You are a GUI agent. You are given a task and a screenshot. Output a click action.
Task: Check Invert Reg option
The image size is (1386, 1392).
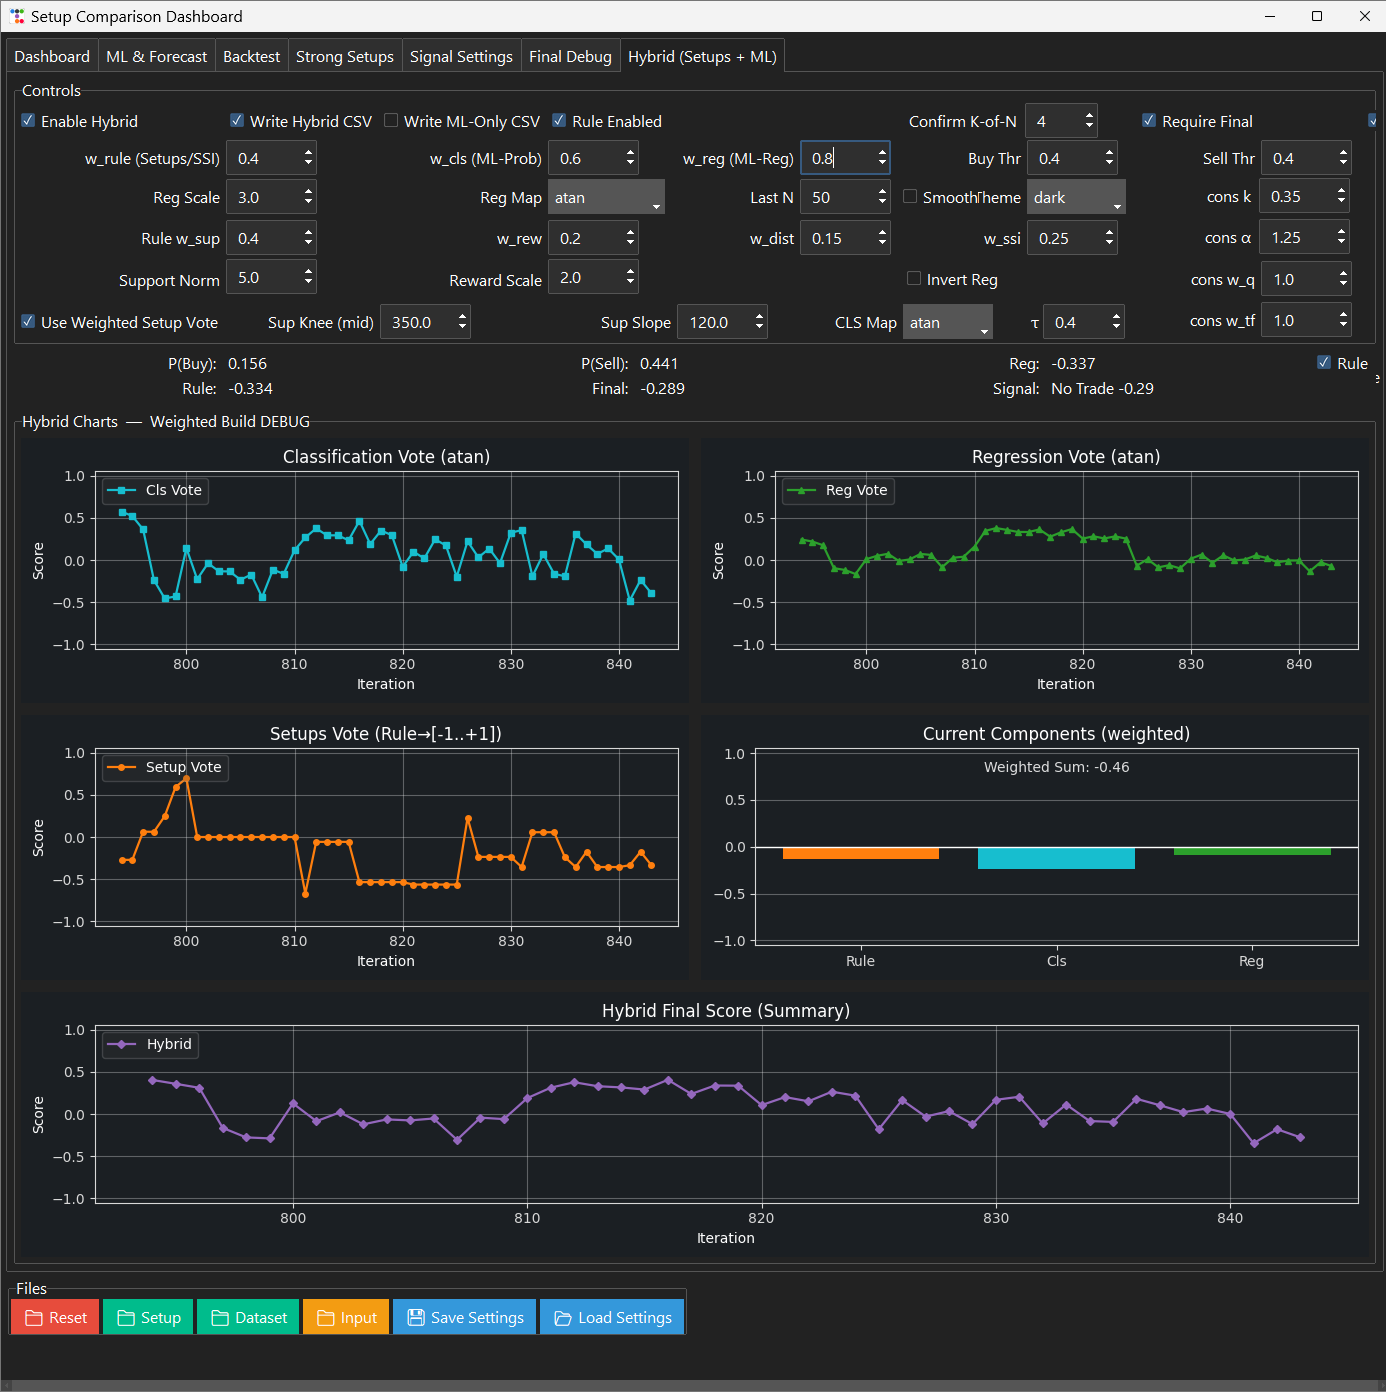[914, 278]
